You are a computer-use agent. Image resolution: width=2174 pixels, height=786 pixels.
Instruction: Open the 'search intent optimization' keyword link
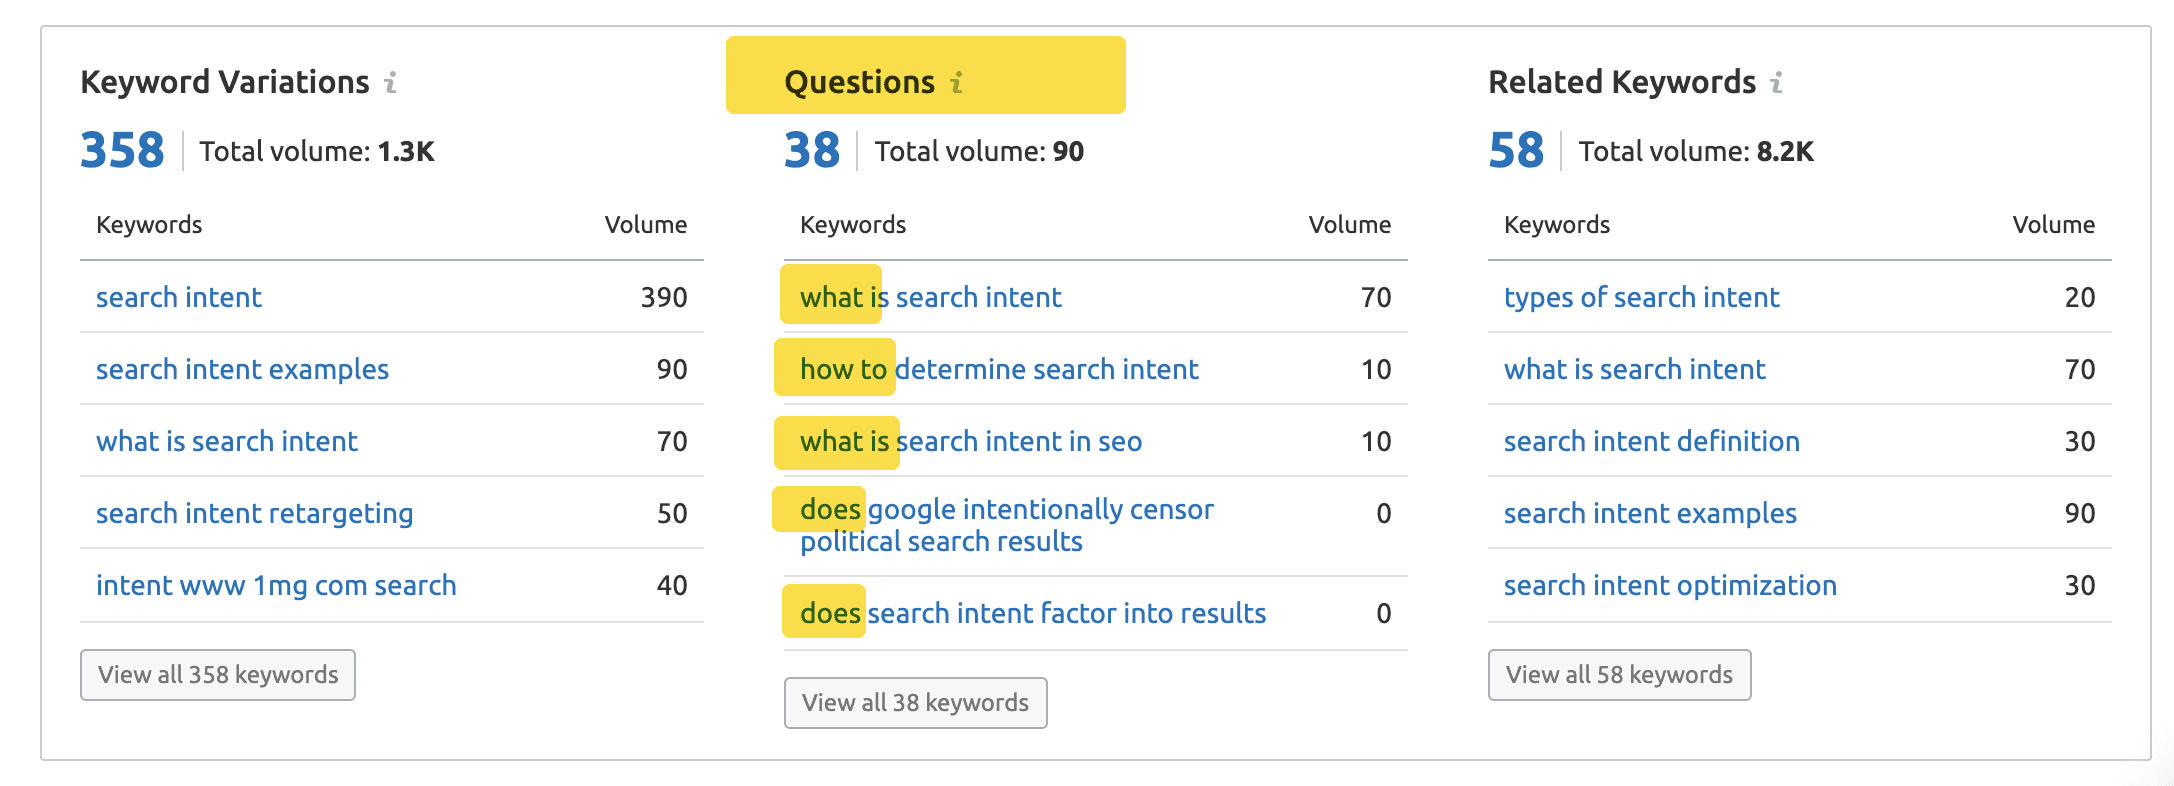click(1670, 585)
